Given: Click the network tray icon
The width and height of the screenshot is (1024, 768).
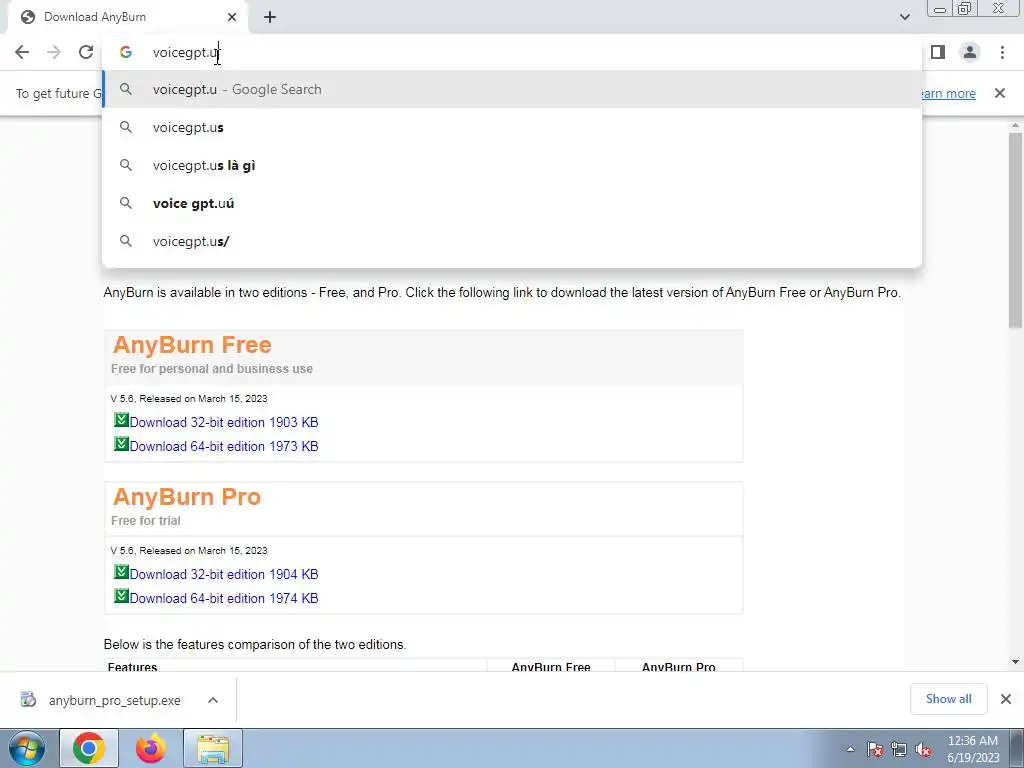Looking at the screenshot, I should click(899, 750).
